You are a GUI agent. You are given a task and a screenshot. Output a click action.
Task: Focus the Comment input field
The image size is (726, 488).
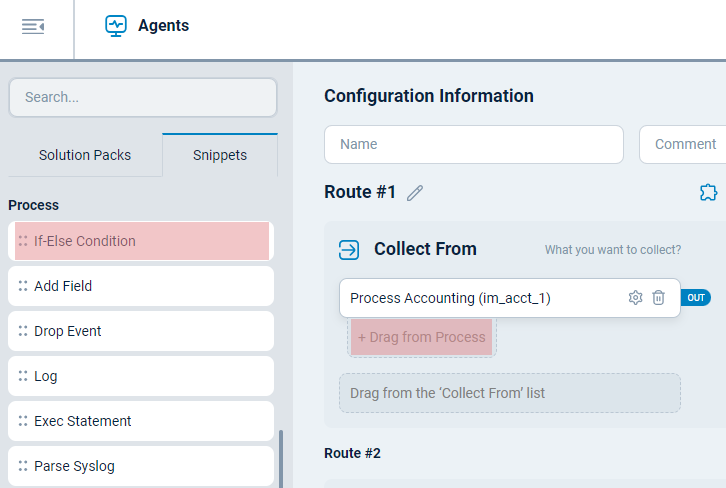(x=684, y=144)
